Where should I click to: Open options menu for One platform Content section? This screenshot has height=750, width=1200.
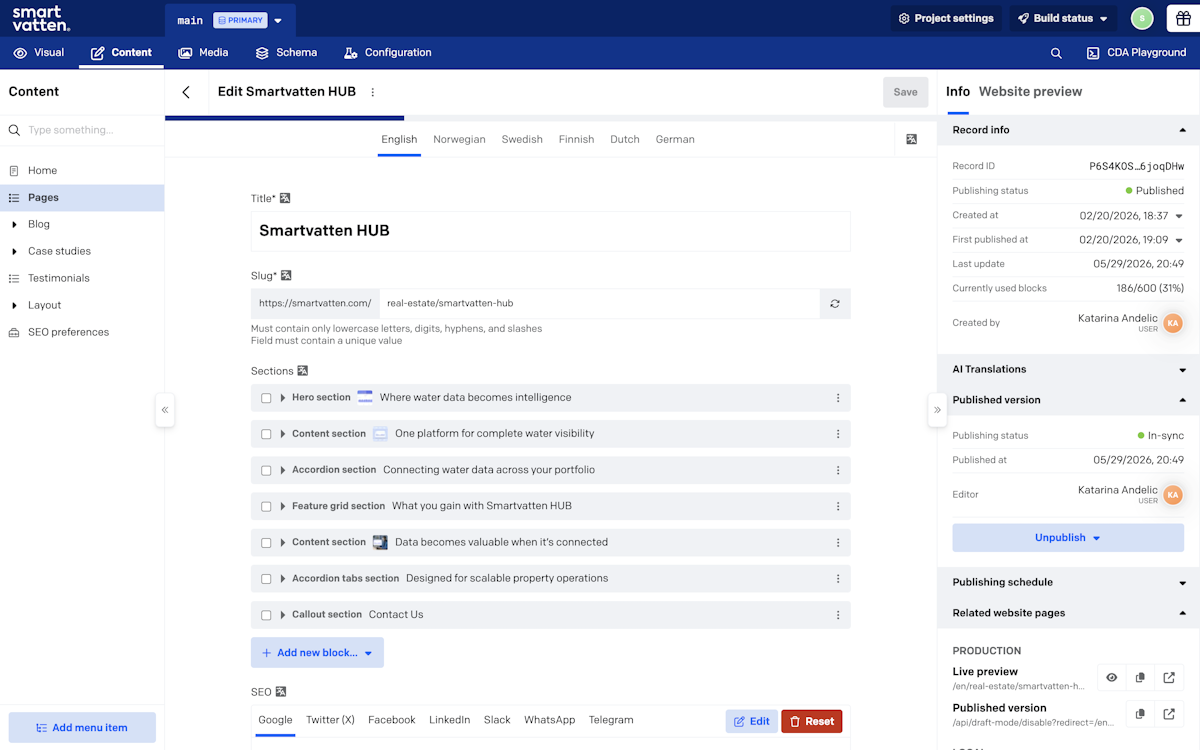pyautogui.click(x=838, y=434)
